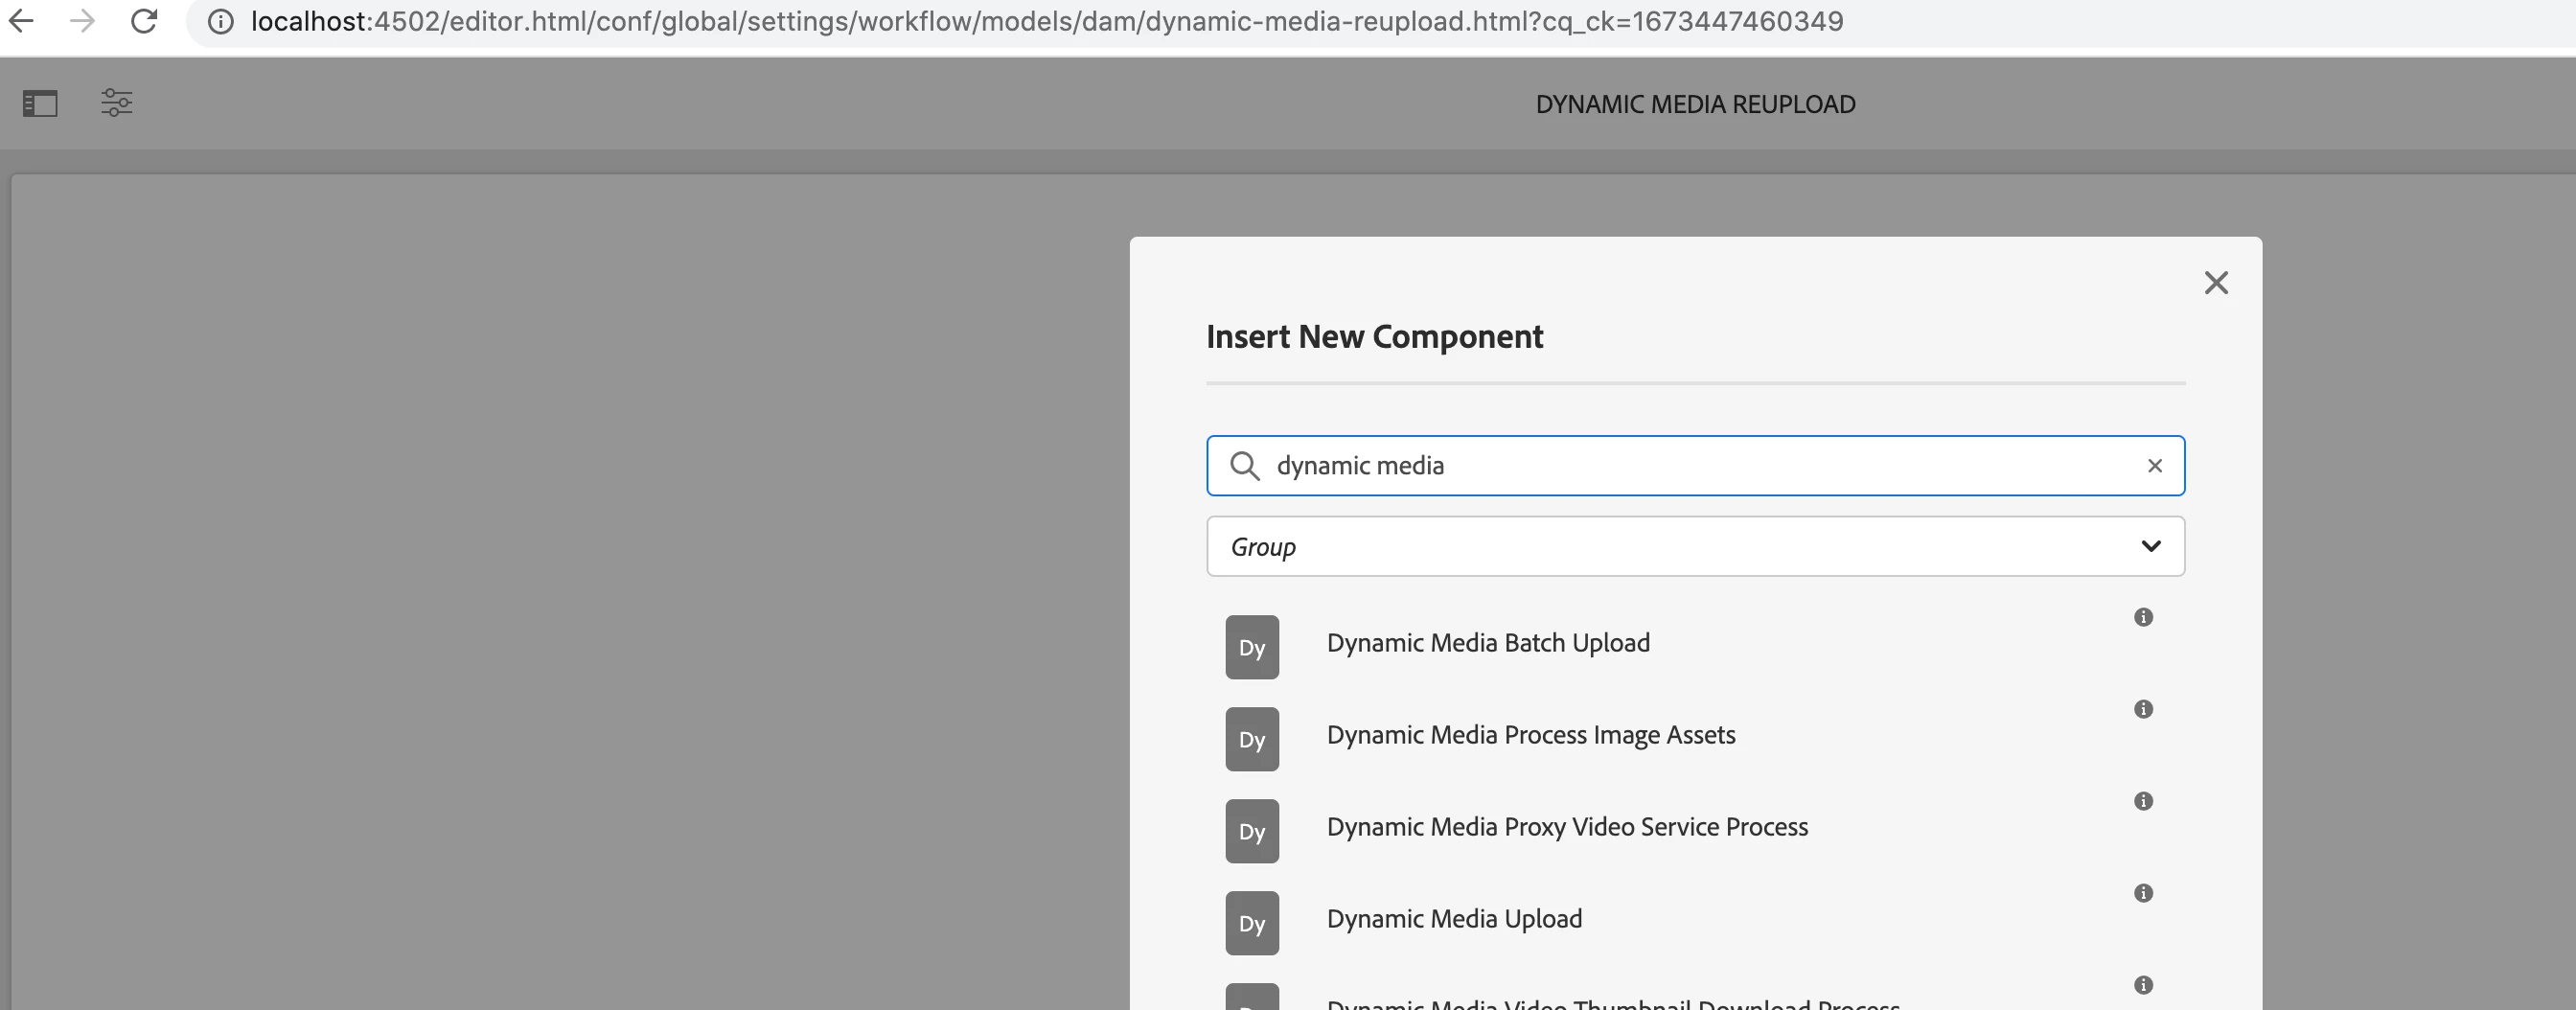
Task: Show info for Process Image Assets
Action: click(x=2143, y=709)
